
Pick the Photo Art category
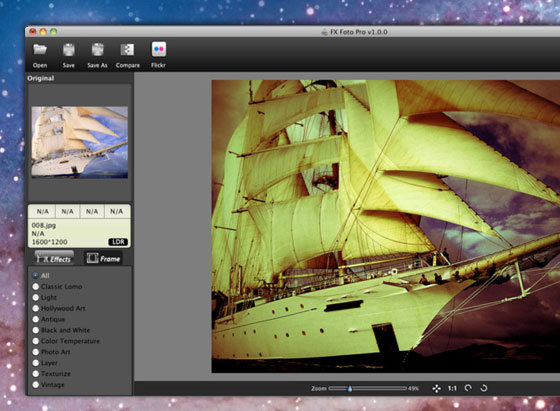[x=36, y=352]
